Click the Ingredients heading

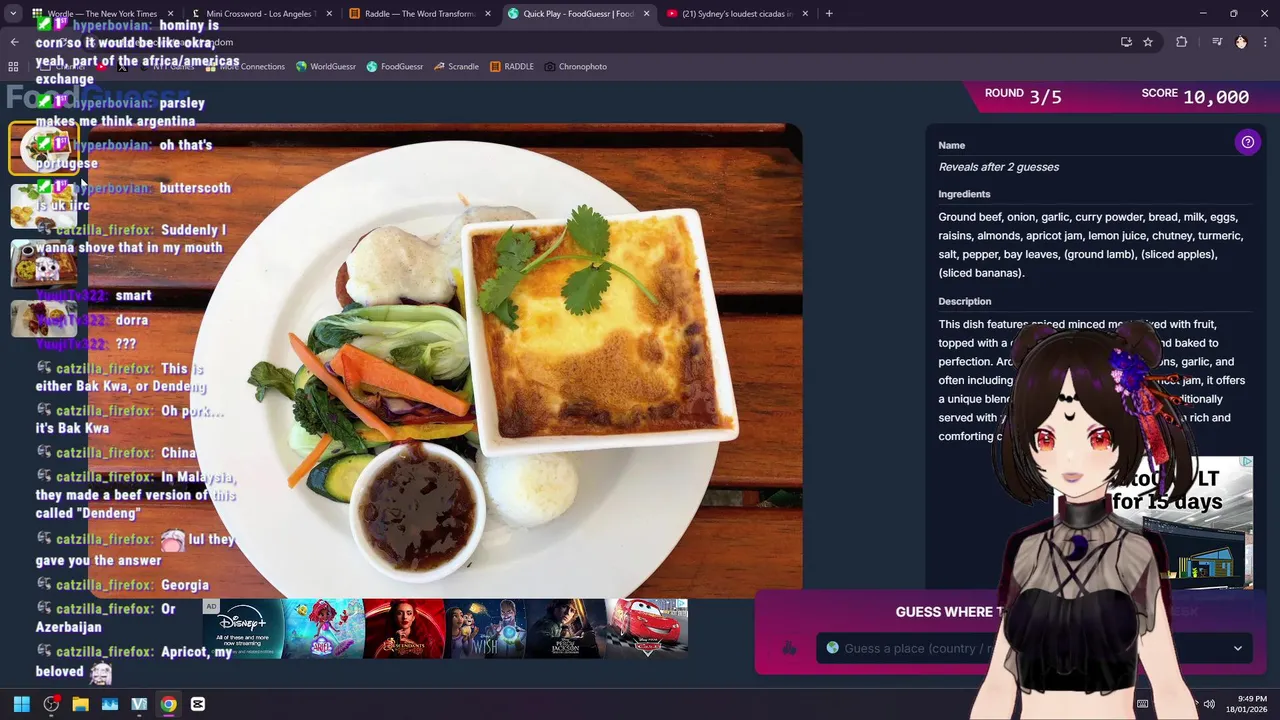pos(964,194)
